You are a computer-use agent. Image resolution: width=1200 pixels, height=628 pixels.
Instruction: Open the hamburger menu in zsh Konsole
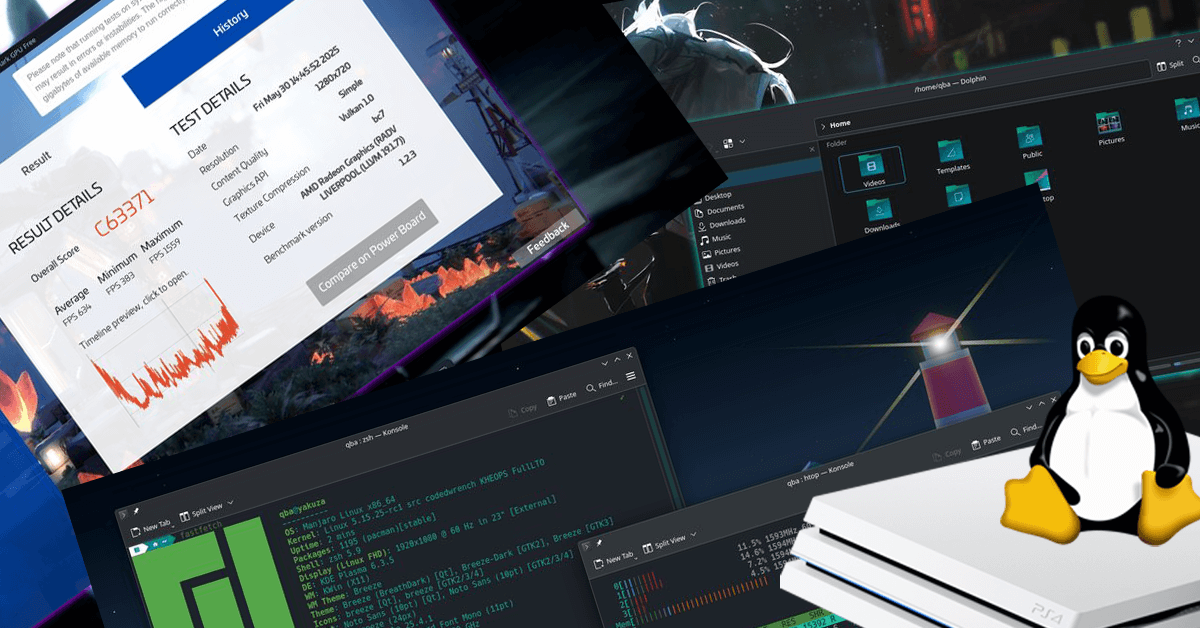(631, 376)
